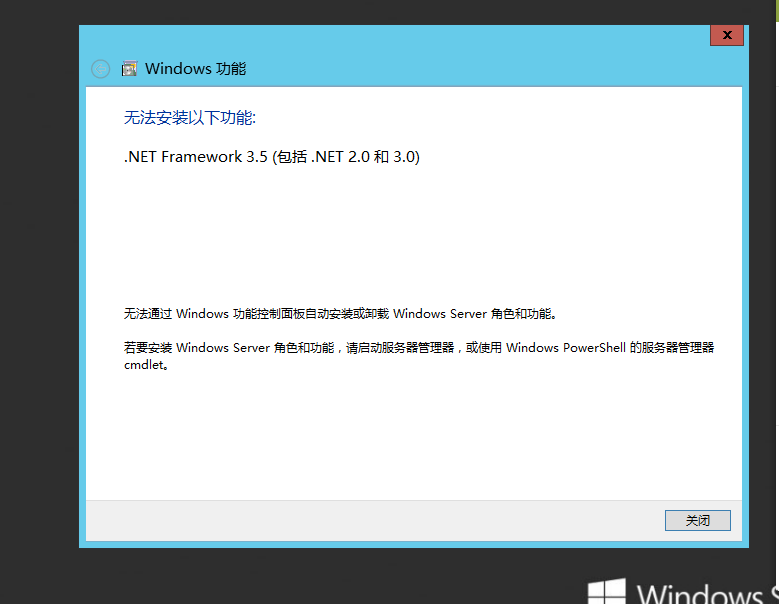This screenshot has width=779, height=604.
Task: Click the 关闭 button
Action: tap(698, 520)
